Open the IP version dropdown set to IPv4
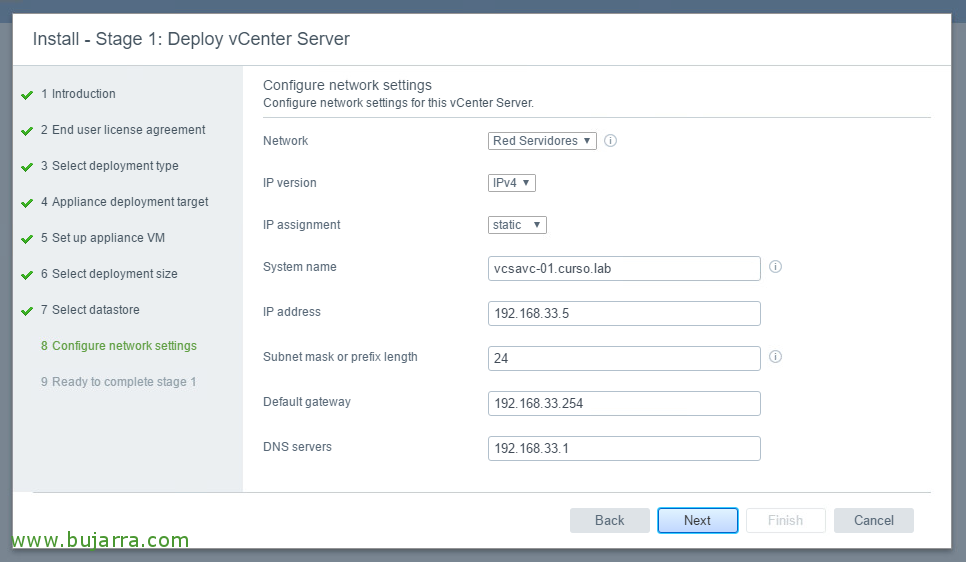Image resolution: width=966 pixels, height=562 pixels. tap(512, 182)
